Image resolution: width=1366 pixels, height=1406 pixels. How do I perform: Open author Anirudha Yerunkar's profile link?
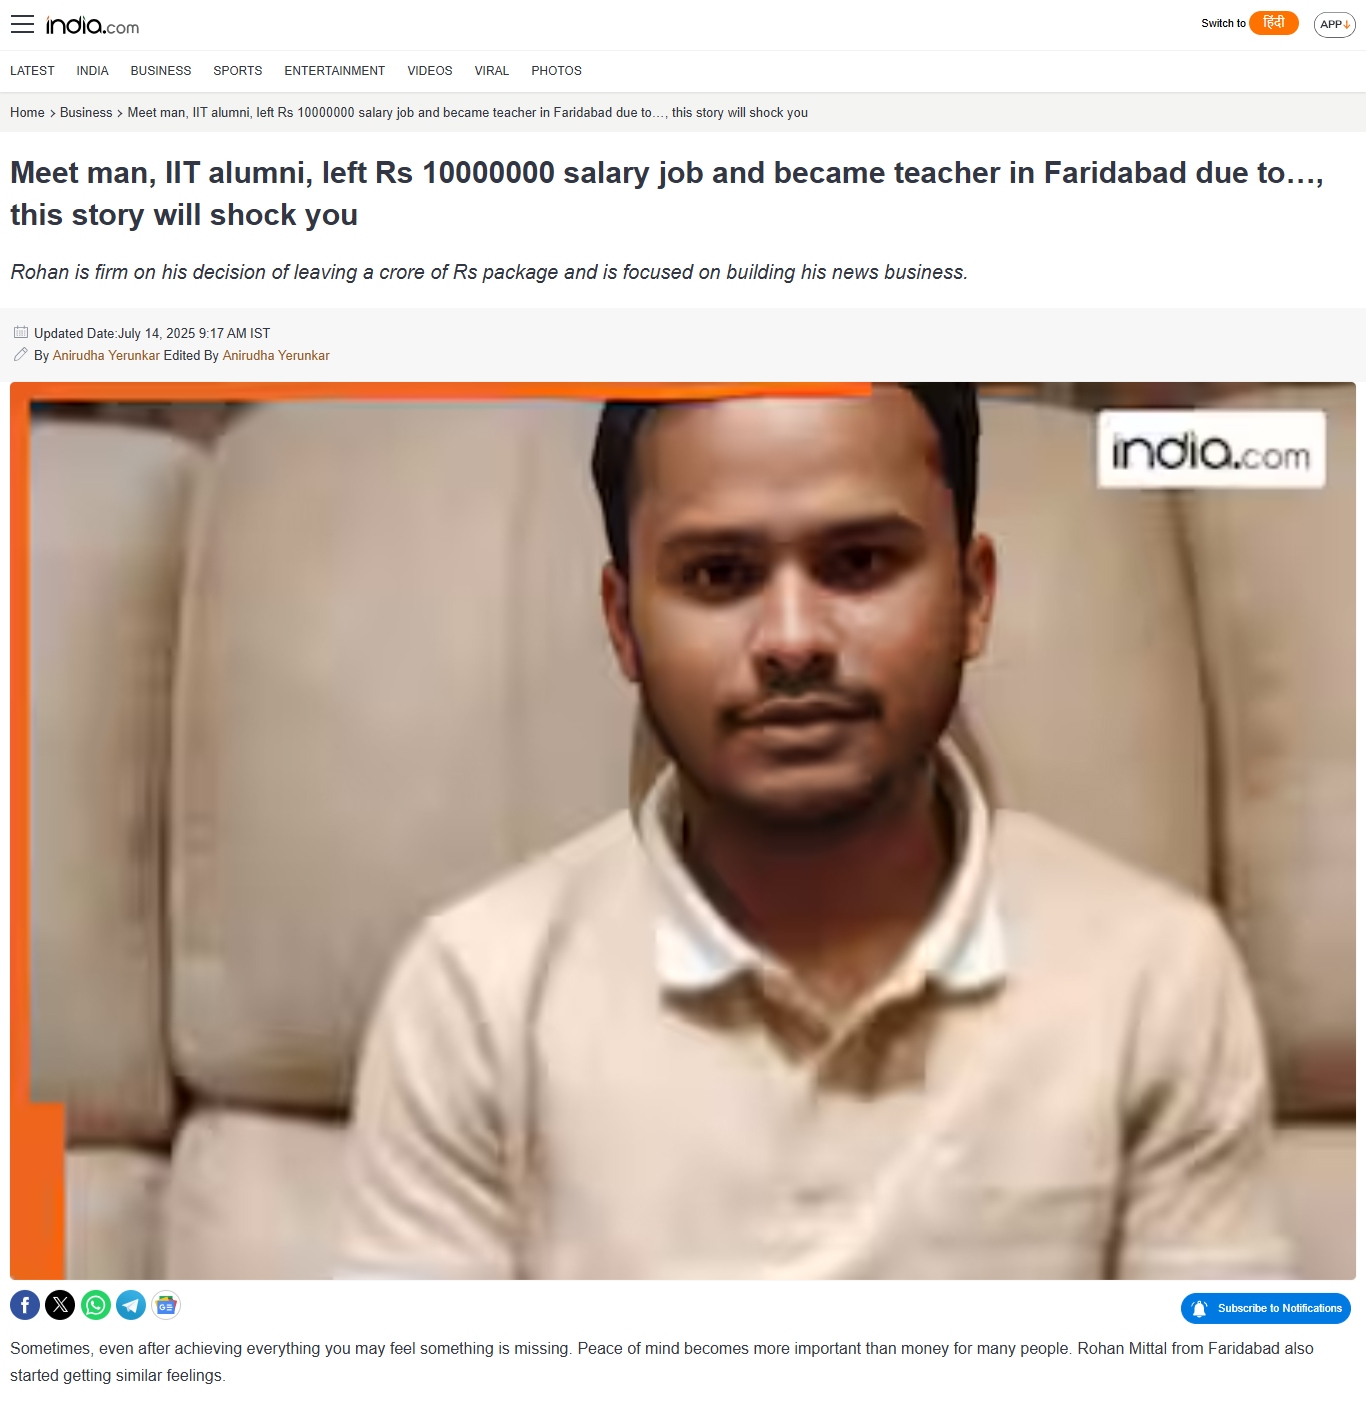point(106,356)
